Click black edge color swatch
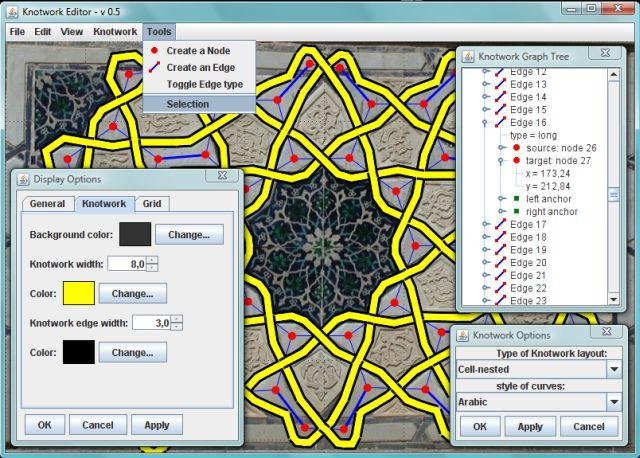This screenshot has height=458, width=640. (x=79, y=352)
